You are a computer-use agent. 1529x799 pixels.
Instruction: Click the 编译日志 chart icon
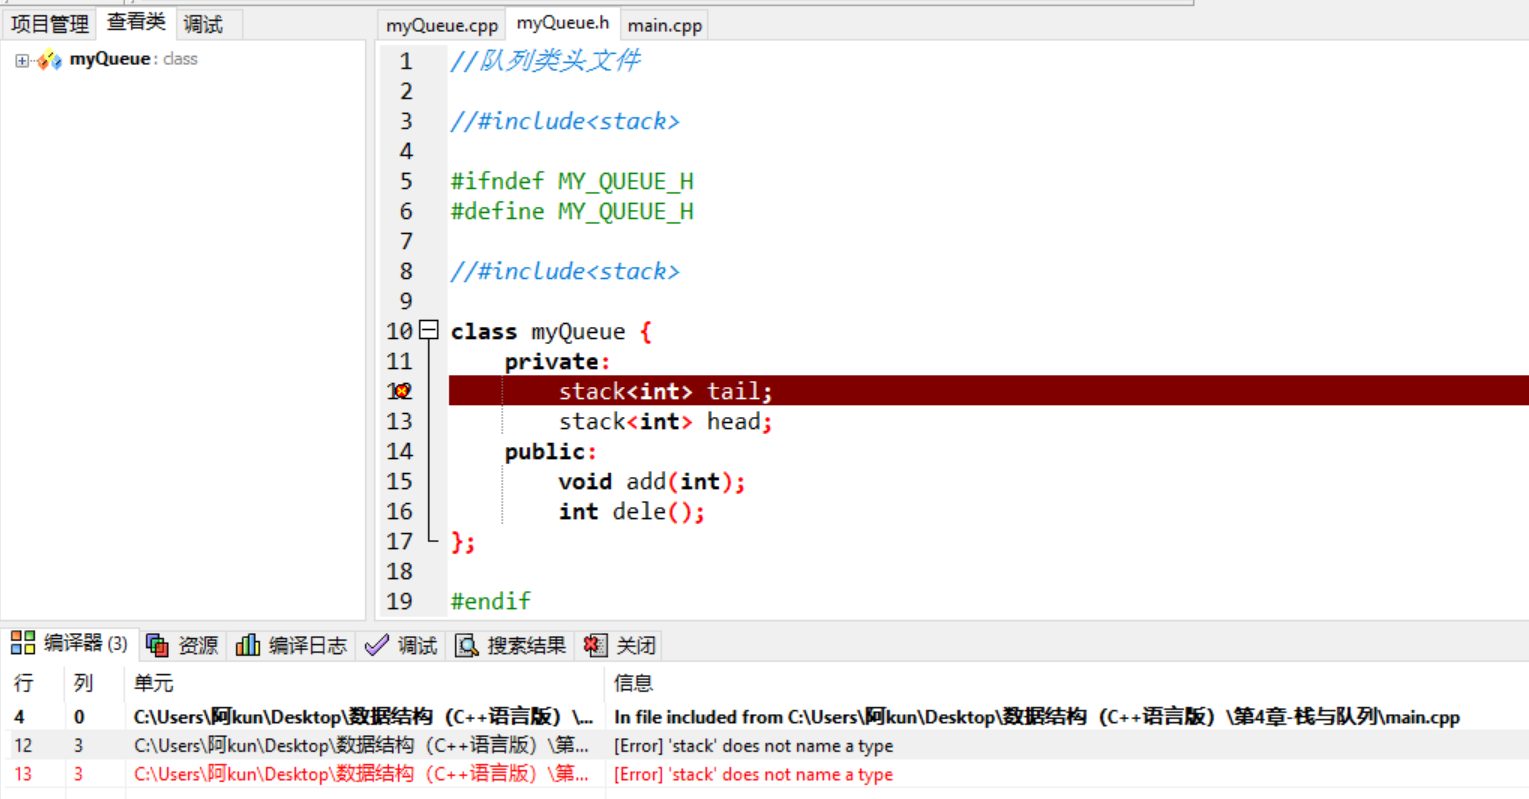point(247,645)
